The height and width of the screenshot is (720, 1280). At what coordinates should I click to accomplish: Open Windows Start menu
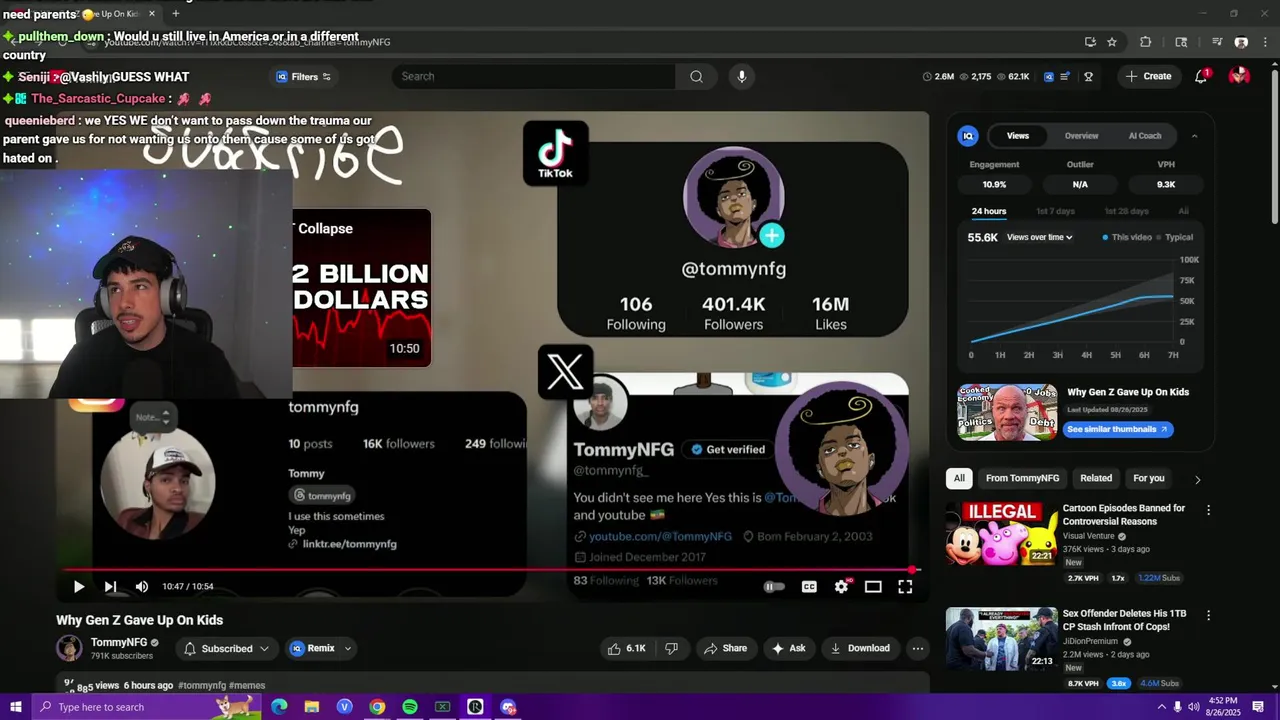coord(15,707)
